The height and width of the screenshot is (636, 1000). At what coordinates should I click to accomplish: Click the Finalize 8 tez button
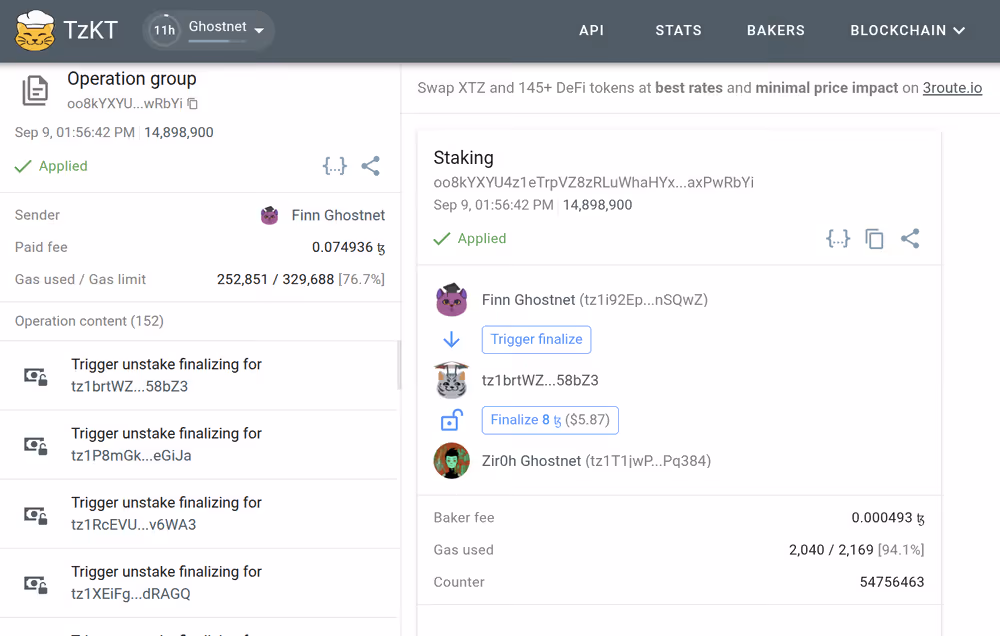pos(550,420)
